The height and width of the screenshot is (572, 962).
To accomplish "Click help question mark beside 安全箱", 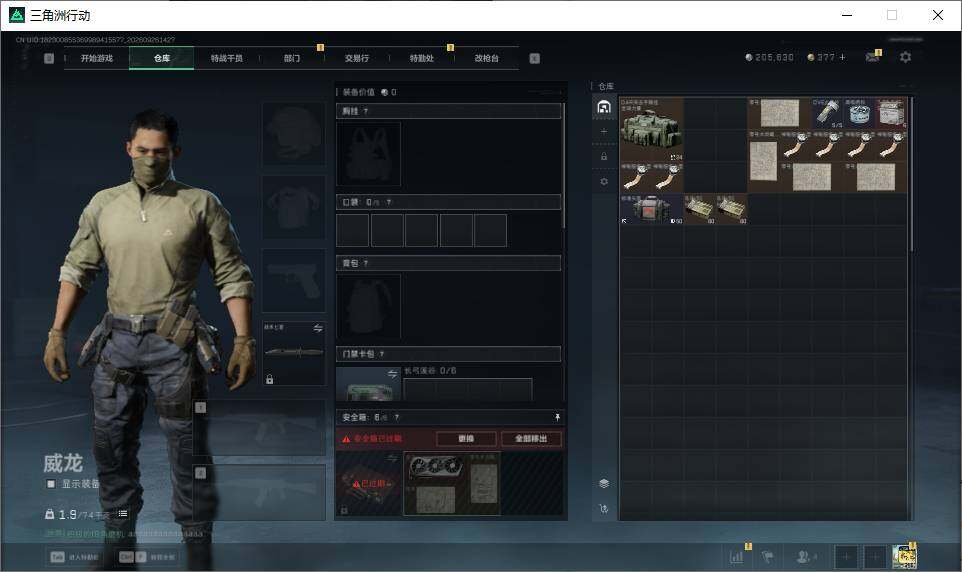I will (x=397, y=417).
